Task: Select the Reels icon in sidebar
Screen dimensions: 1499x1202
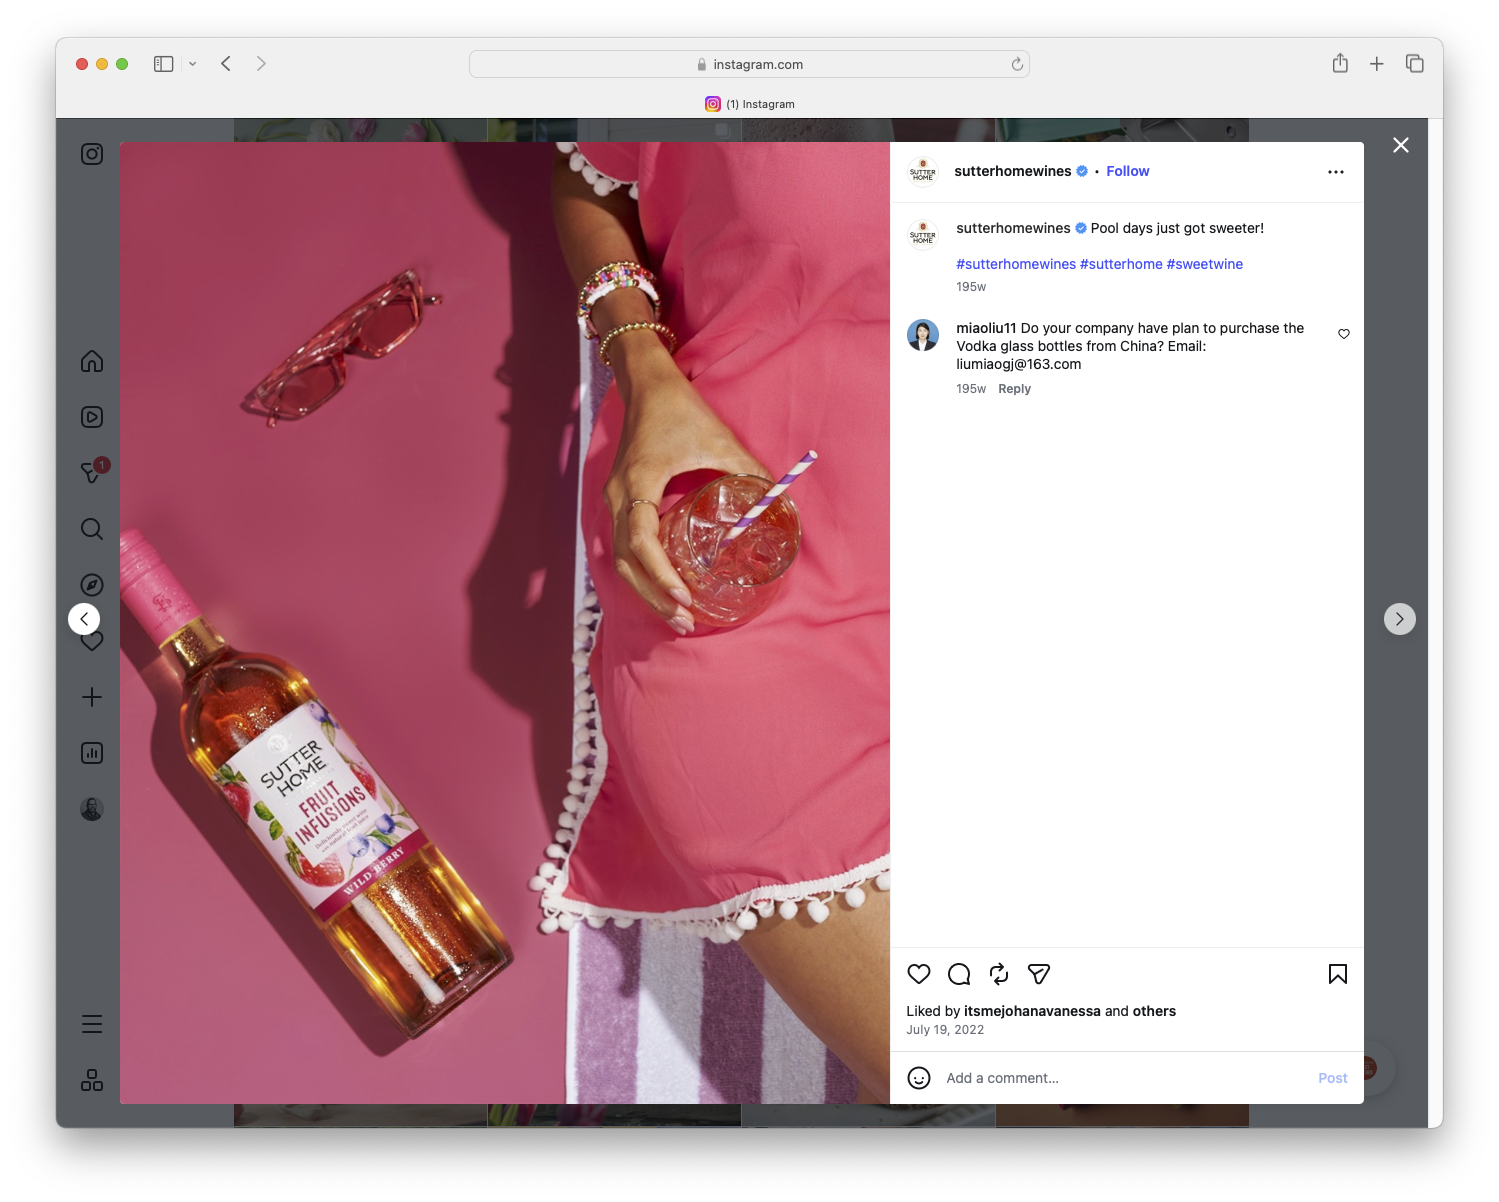Action: click(x=92, y=417)
